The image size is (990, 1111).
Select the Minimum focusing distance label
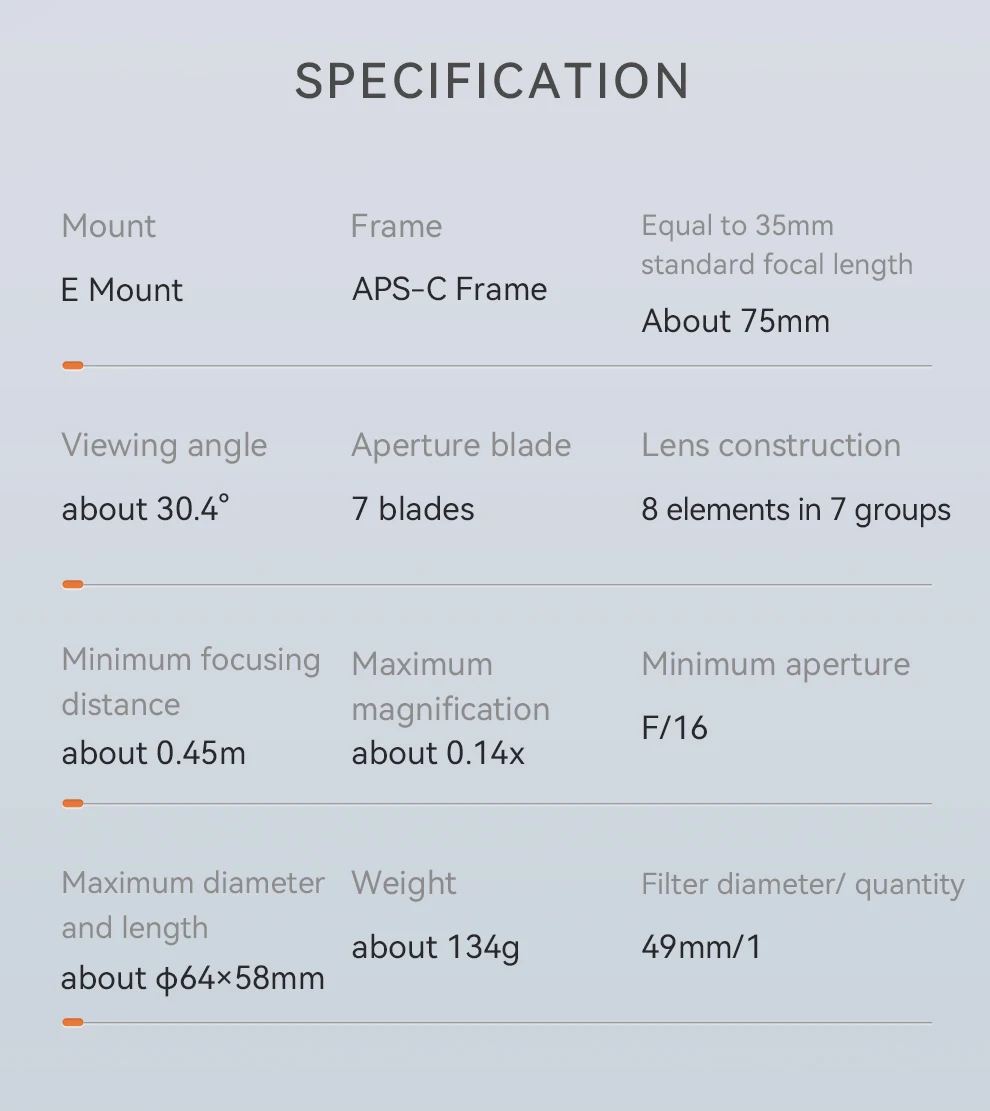[191, 682]
